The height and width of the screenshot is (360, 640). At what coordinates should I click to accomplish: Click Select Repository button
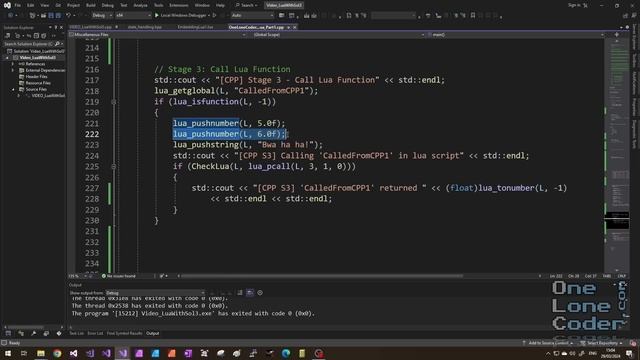(x=601, y=343)
